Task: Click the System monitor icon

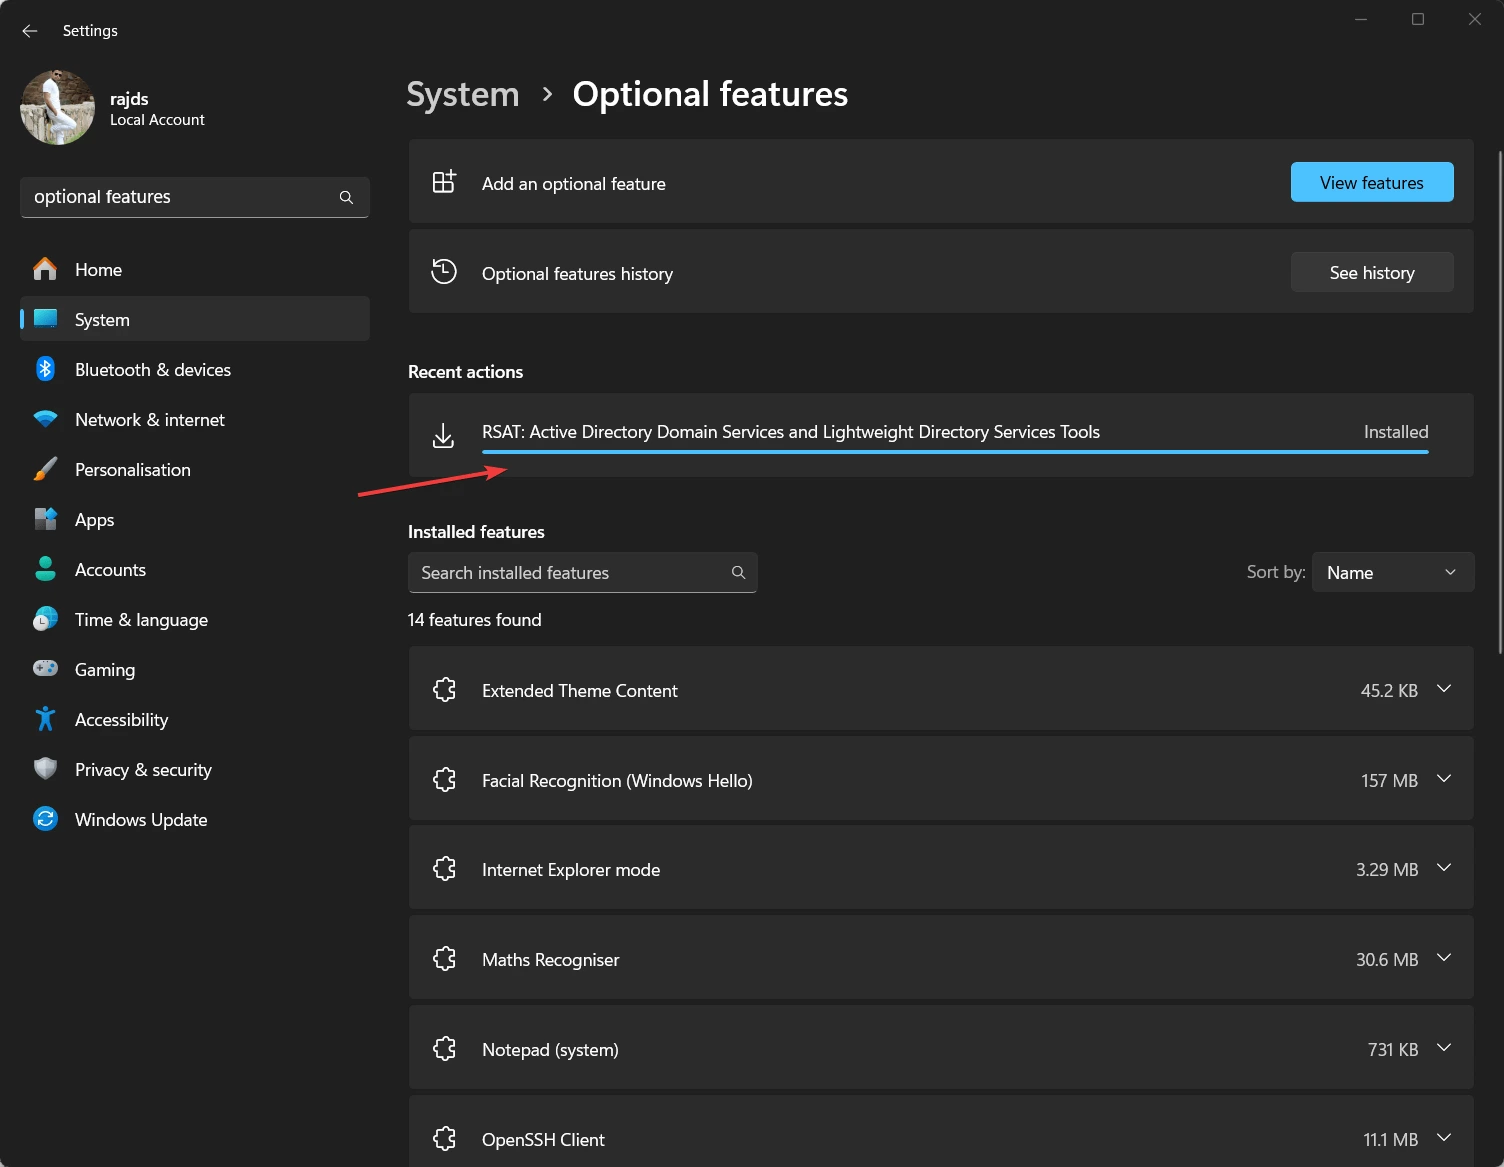Action: [45, 319]
